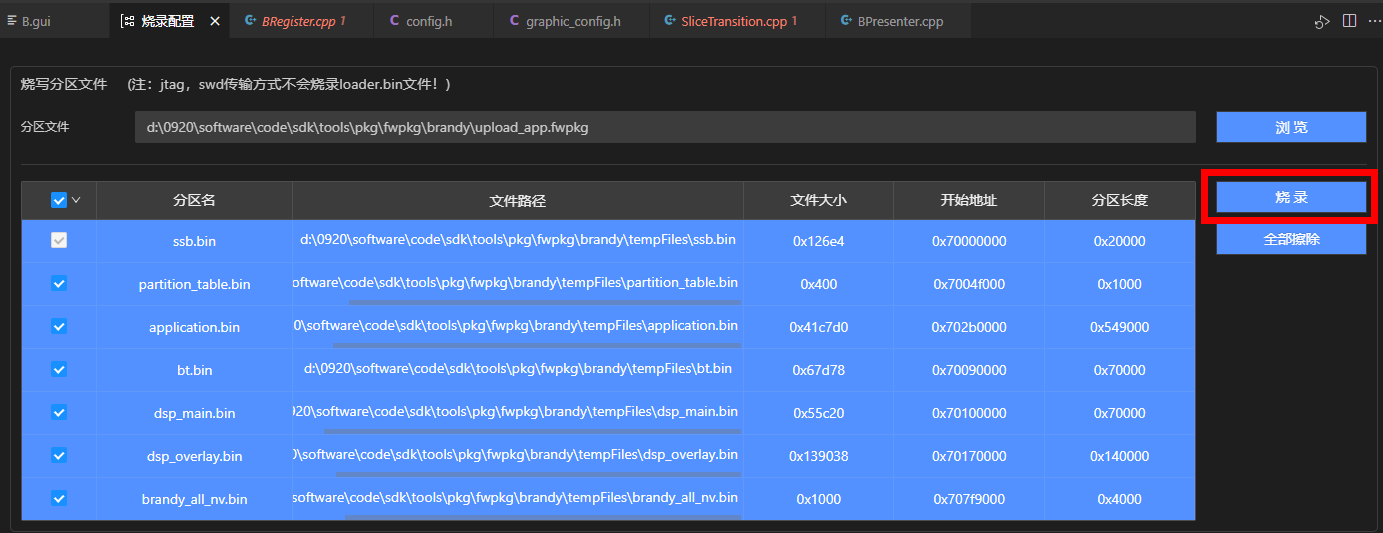The height and width of the screenshot is (533, 1383).
Task: Uncheck the application.bin row checkbox
Action: (59, 326)
